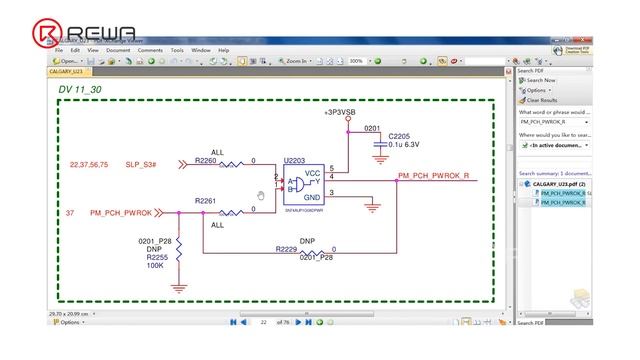Click the +3P3VSB power label

[340, 112]
